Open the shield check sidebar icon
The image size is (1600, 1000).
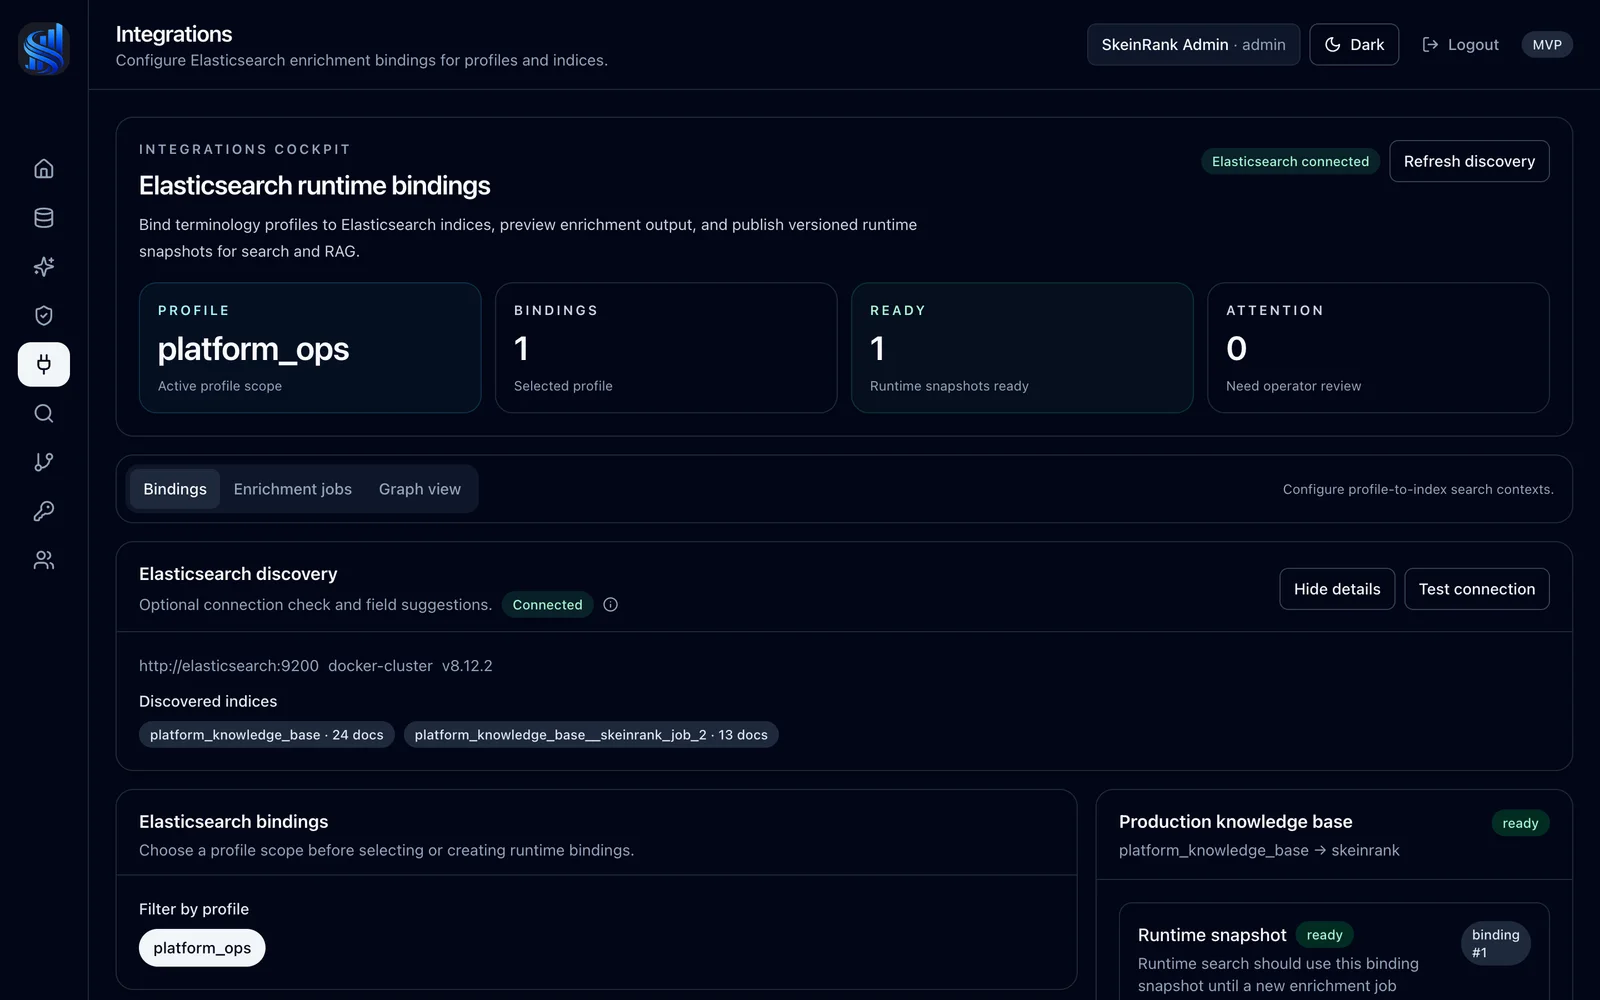click(x=44, y=315)
